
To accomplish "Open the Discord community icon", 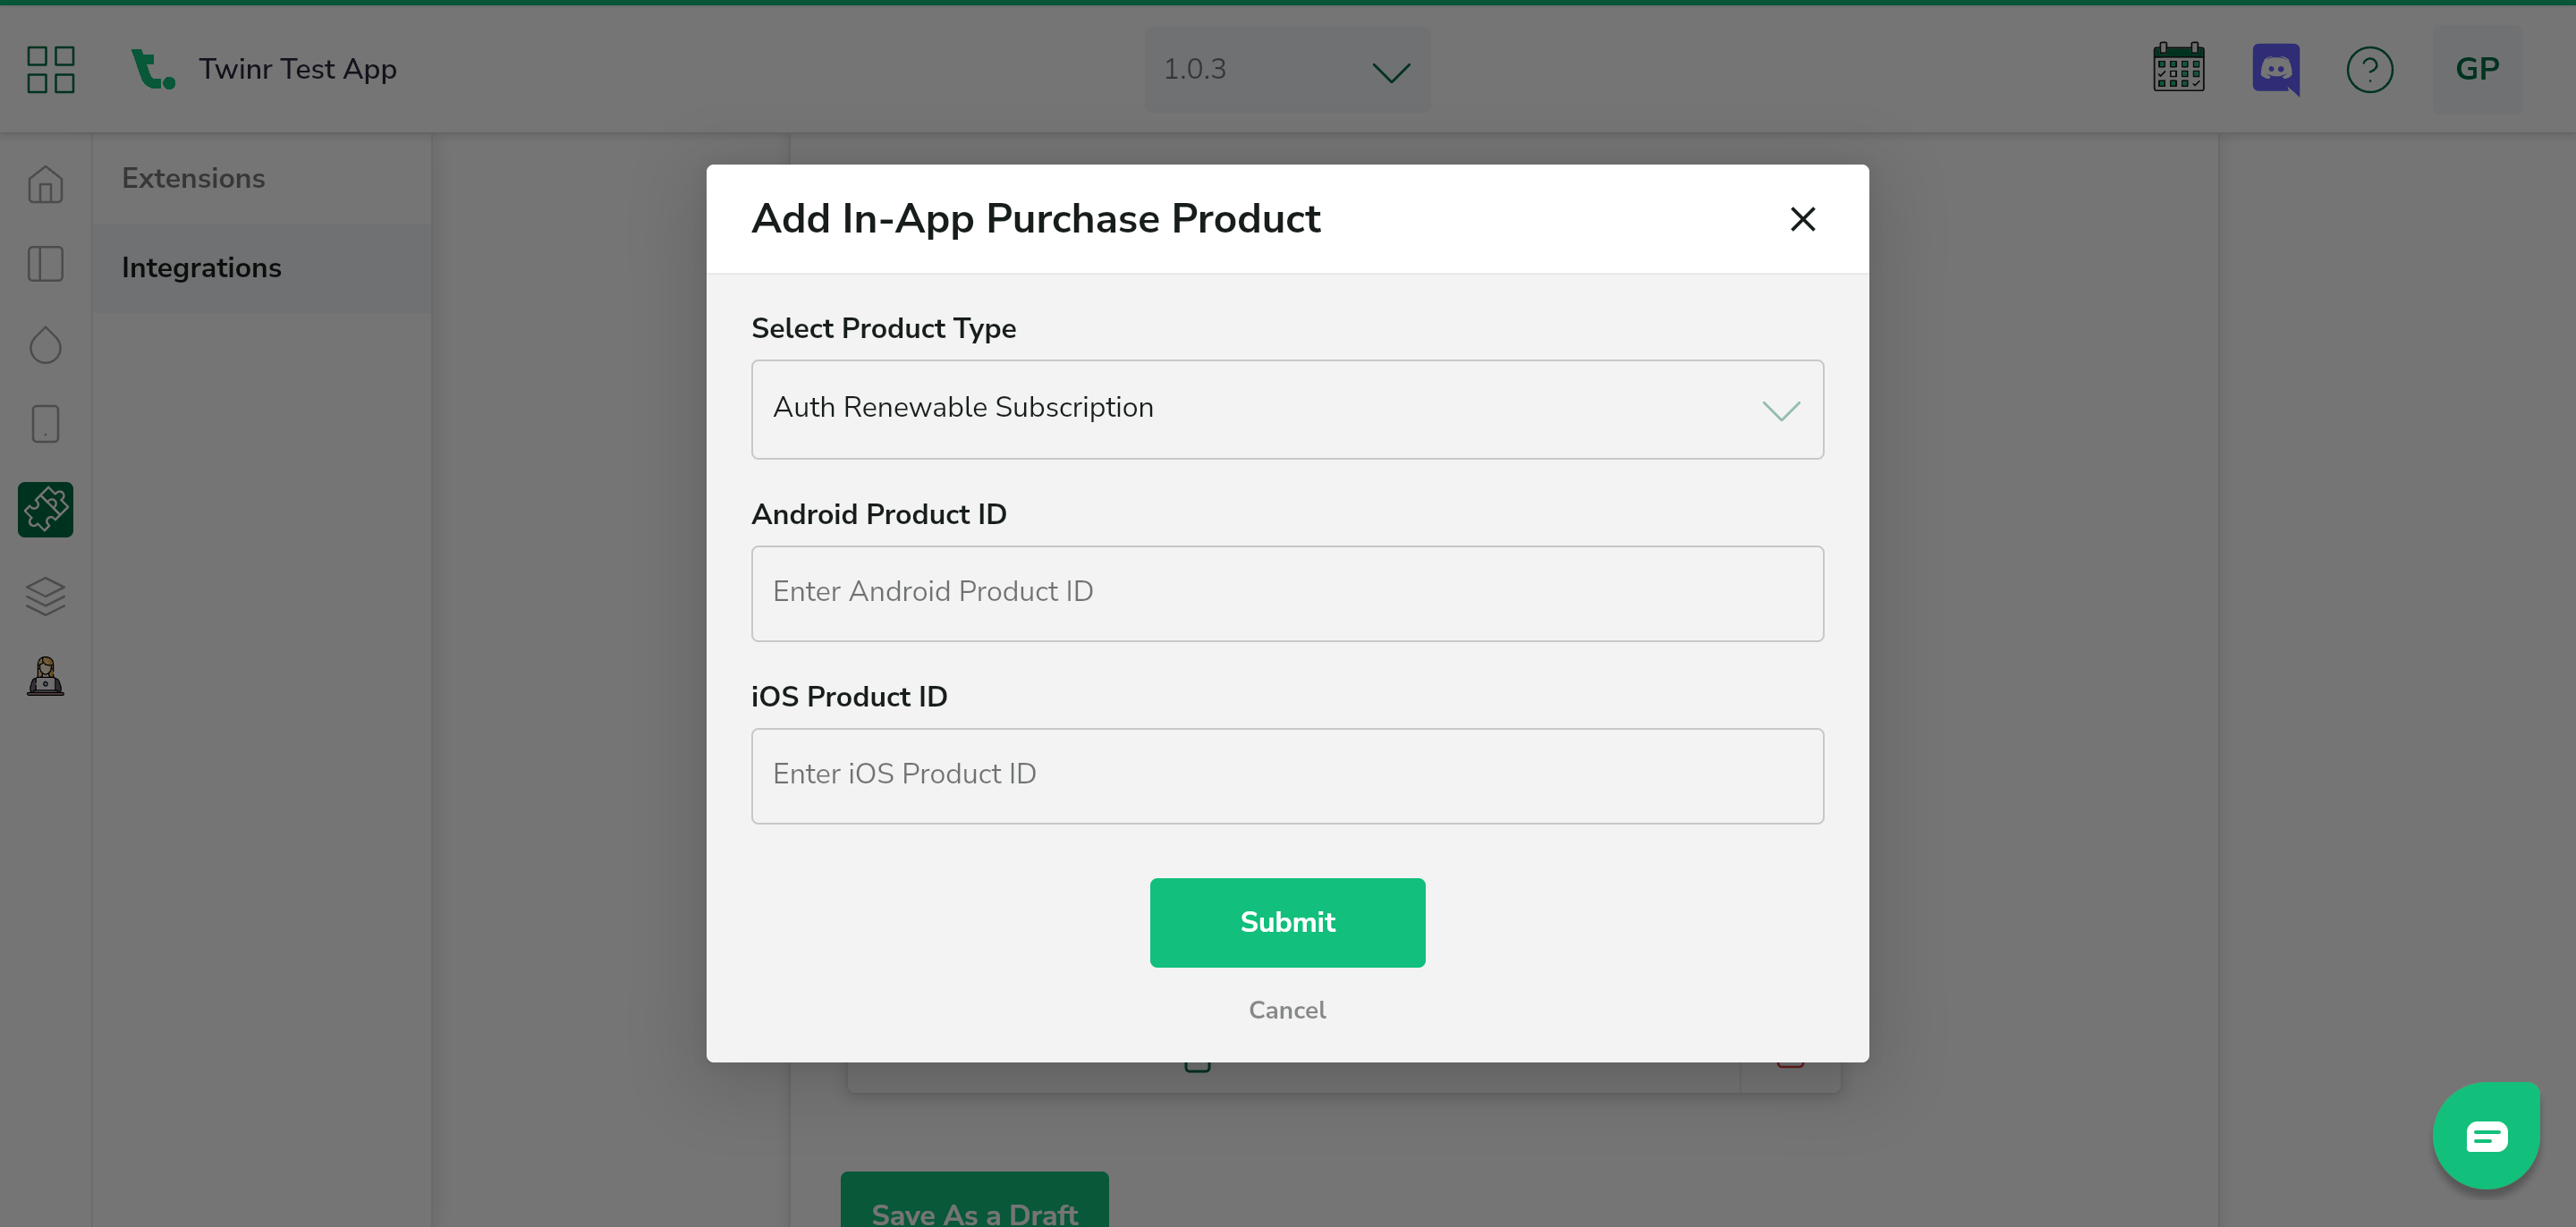I will point(2275,69).
